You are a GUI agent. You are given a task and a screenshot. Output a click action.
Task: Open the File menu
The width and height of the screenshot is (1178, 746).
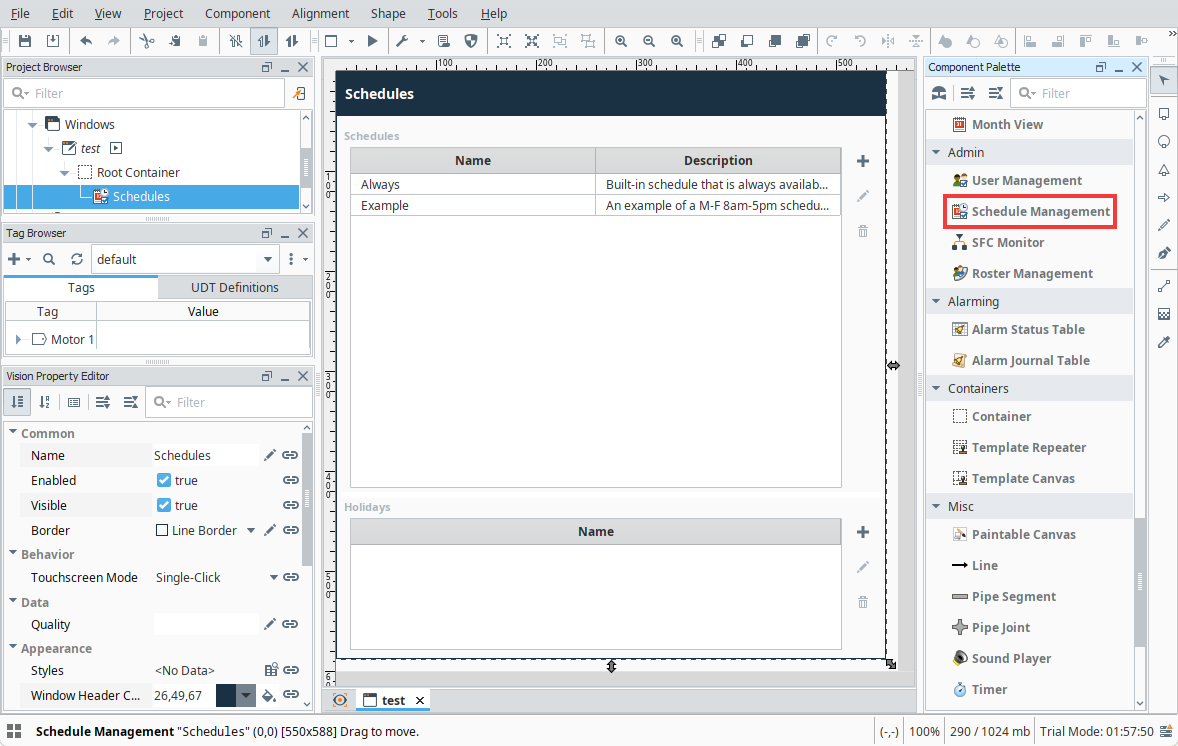click(x=20, y=14)
